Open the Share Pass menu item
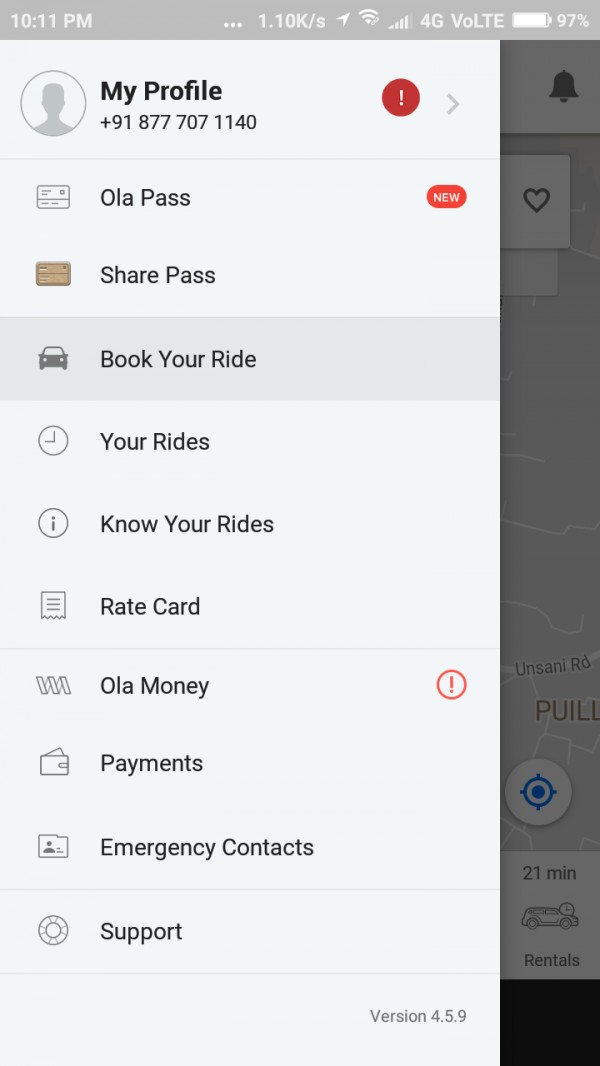 pyautogui.click(x=158, y=275)
